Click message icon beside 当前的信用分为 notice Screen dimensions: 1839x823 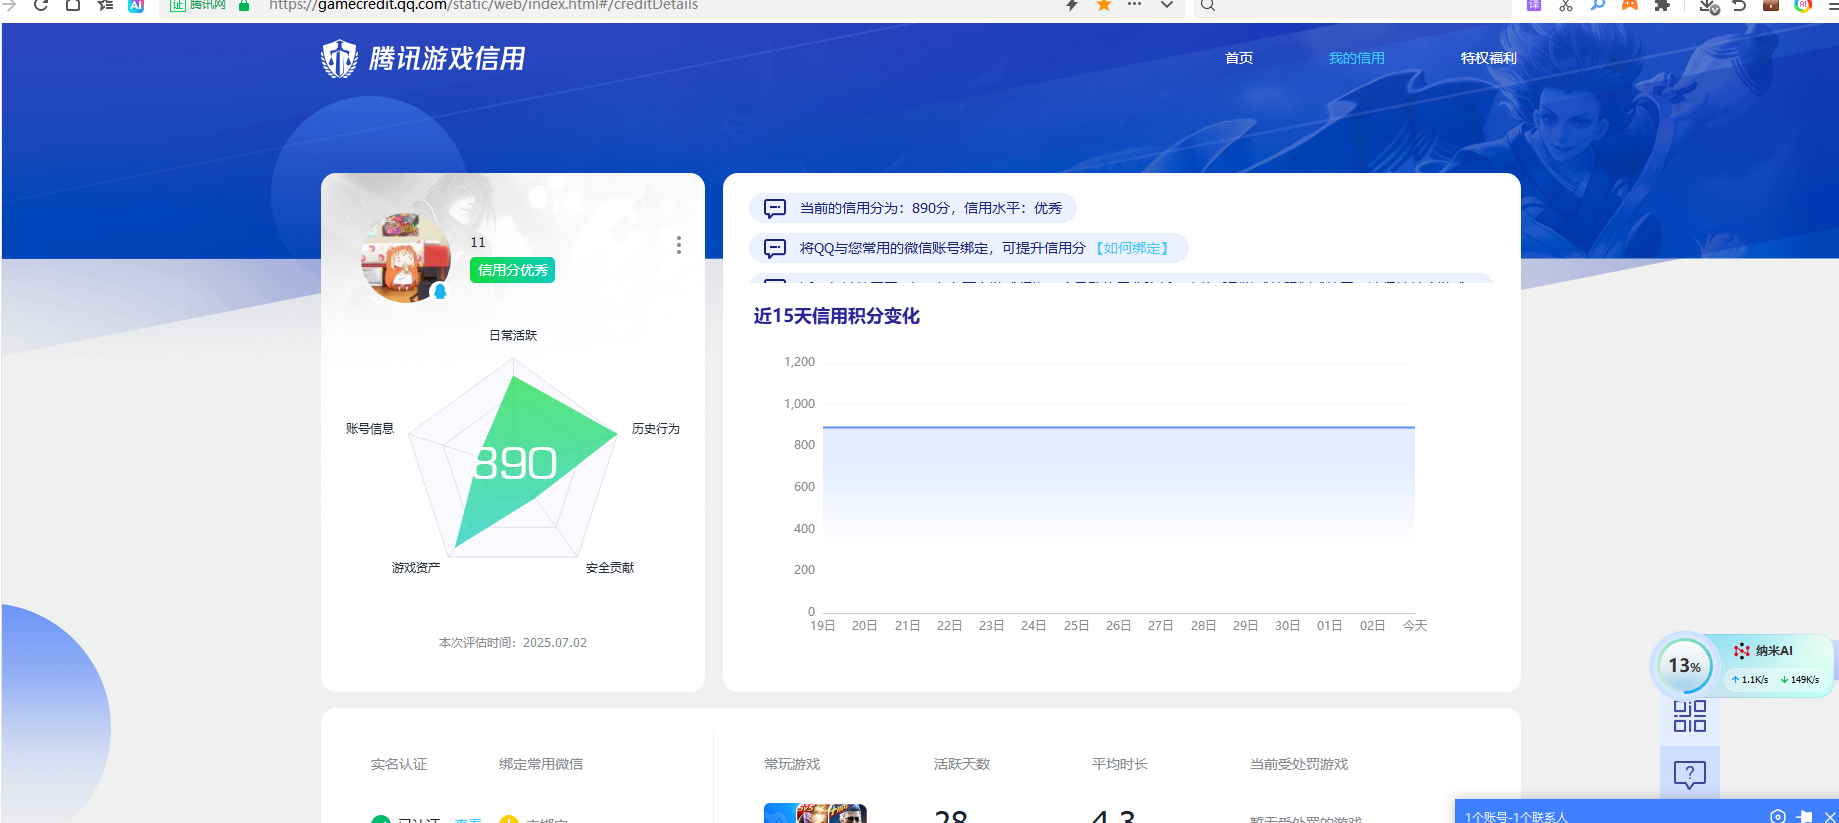click(775, 208)
